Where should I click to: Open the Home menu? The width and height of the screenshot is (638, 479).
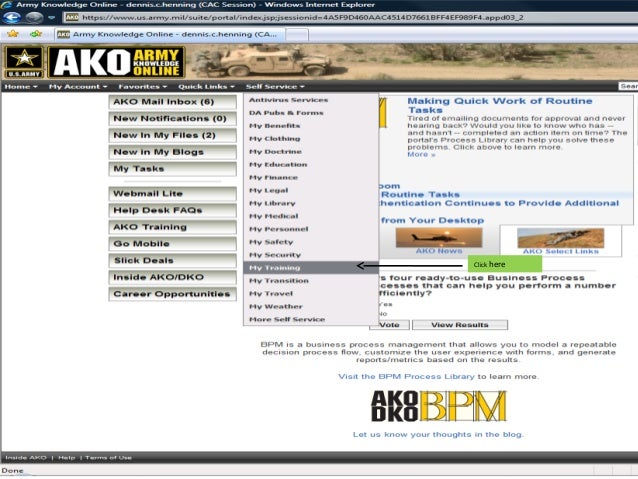coord(21,86)
